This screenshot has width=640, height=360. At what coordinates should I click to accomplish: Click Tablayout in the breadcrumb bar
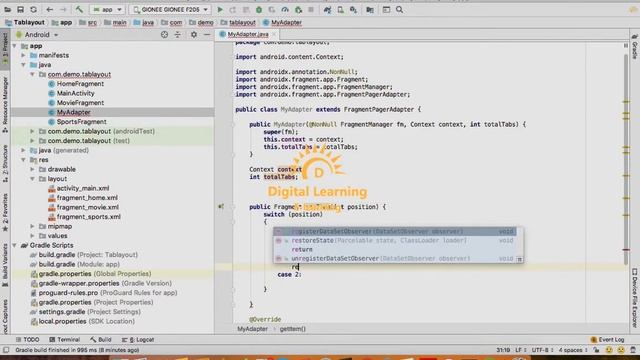25,22
